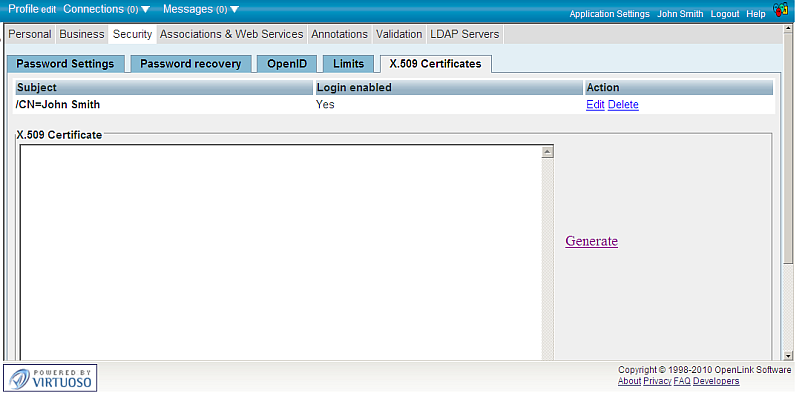Click the edit link next to Profile
Screen dimensions: 800x393
tap(48, 10)
